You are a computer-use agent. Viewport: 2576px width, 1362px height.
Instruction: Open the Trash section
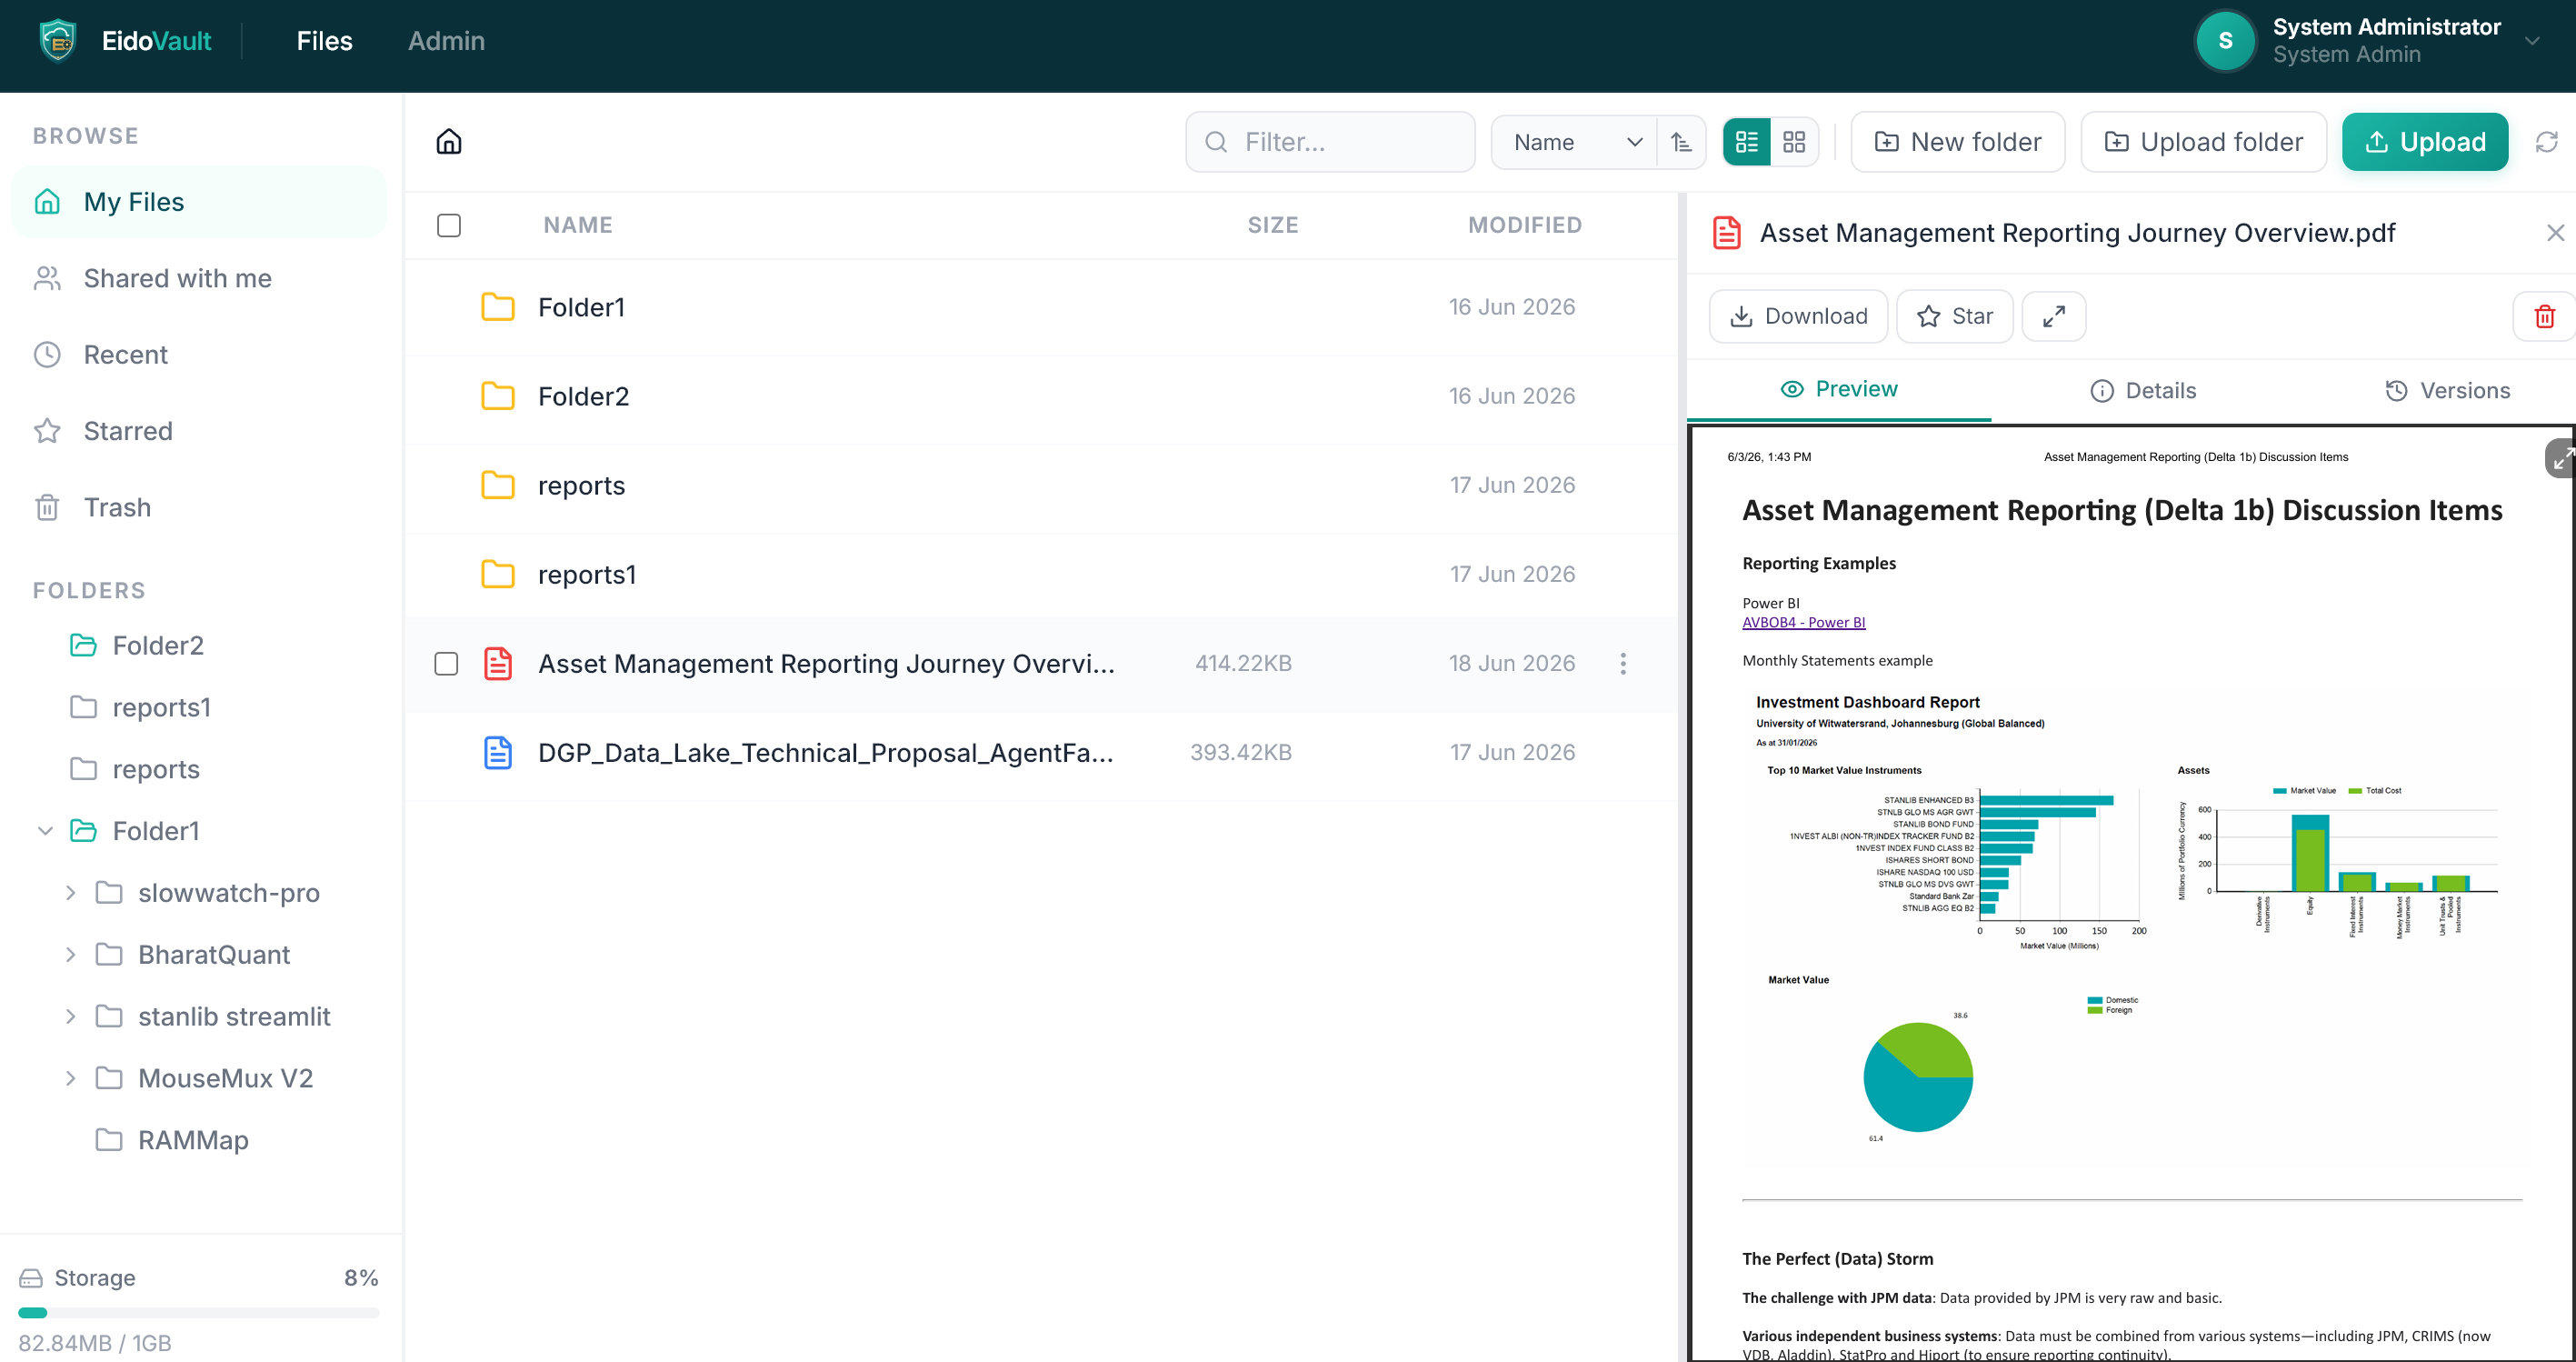199,507
